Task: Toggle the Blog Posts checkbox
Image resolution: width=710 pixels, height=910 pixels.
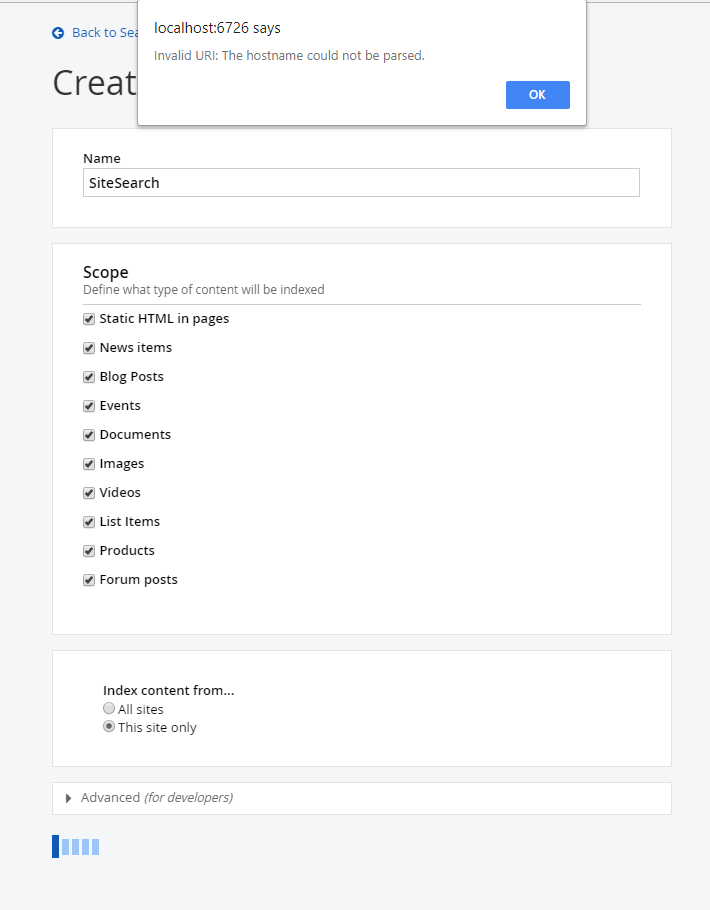Action: pyautogui.click(x=89, y=376)
